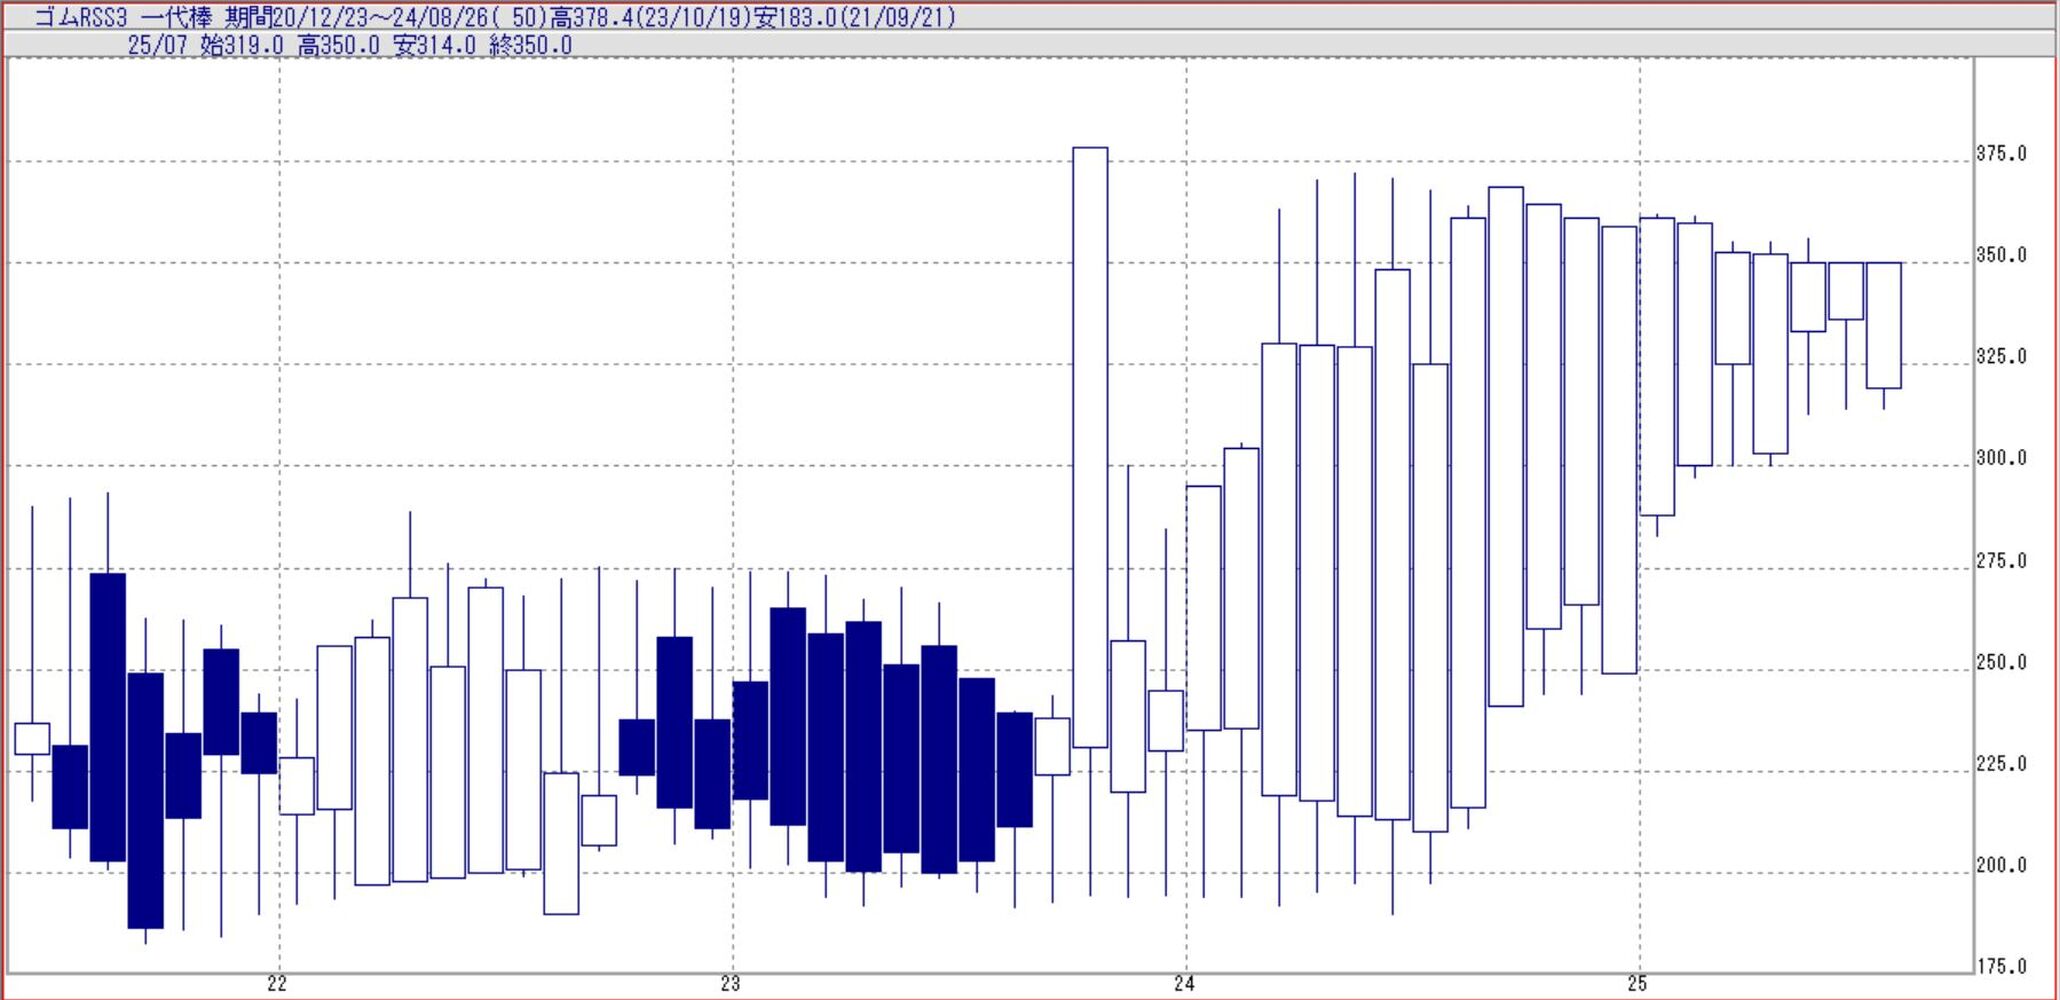Click the 175.0 price axis label

[x=2001, y=966]
